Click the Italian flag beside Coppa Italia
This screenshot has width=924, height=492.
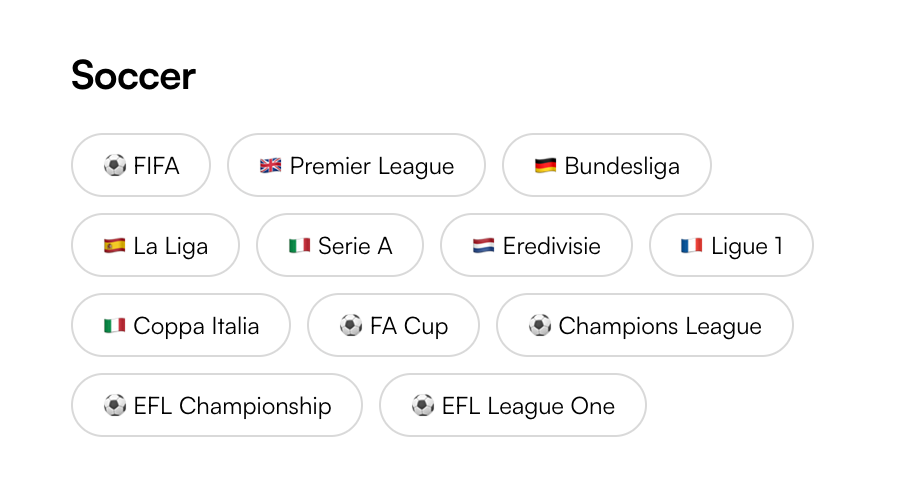pyautogui.click(x=114, y=326)
